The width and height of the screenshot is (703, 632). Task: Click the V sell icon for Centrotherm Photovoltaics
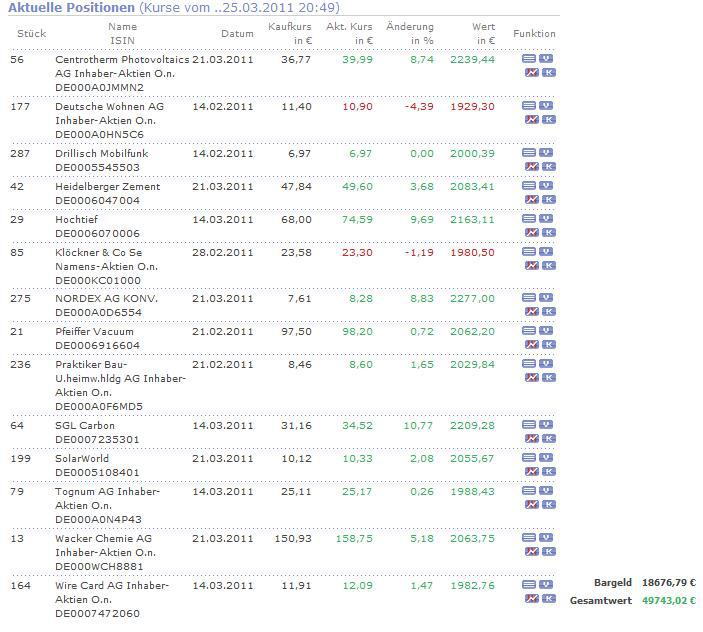[x=546, y=58]
